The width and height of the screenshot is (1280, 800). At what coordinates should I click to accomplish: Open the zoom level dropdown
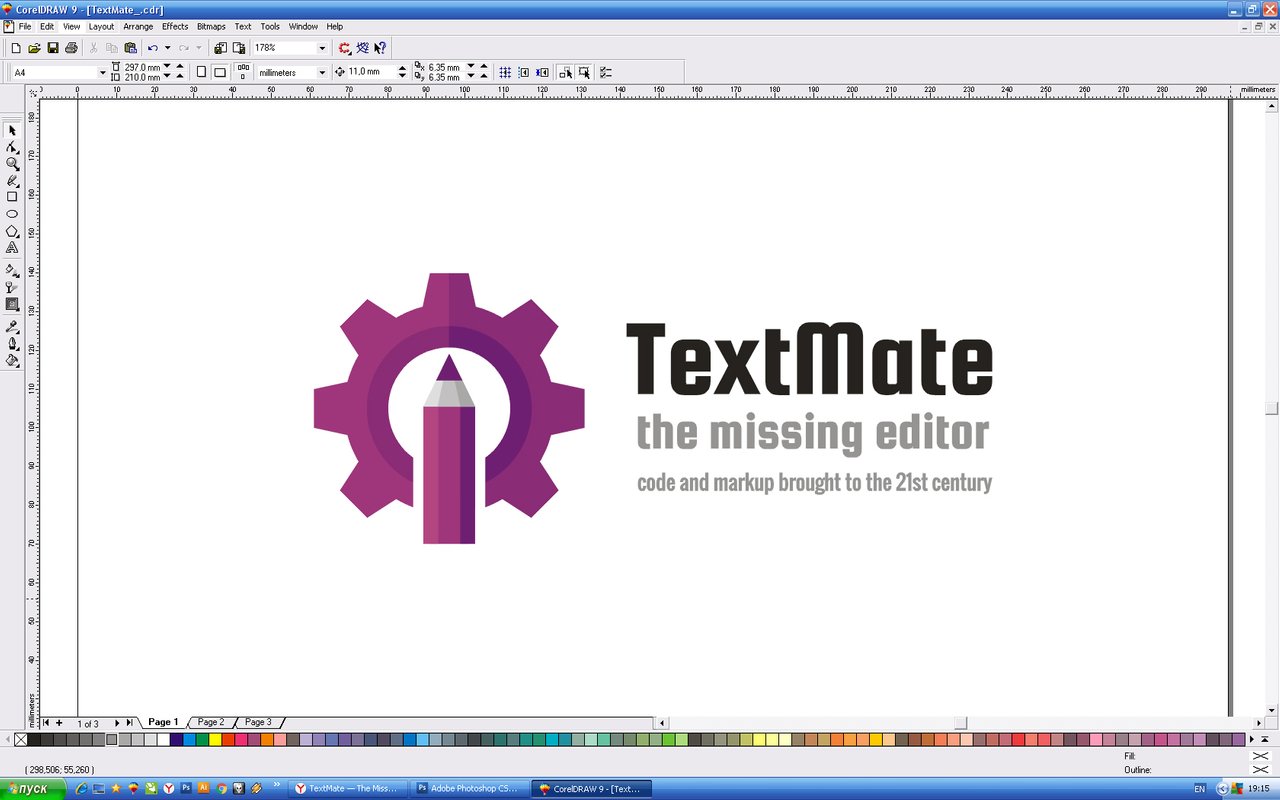click(x=322, y=47)
